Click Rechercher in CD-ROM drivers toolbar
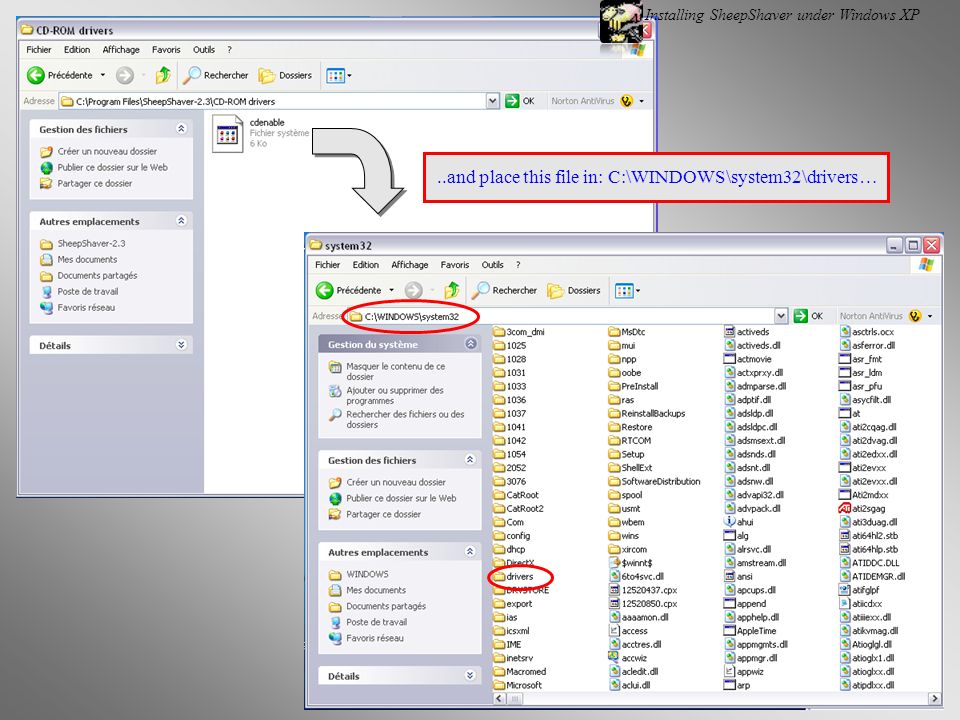This screenshot has width=960, height=720. [x=216, y=75]
